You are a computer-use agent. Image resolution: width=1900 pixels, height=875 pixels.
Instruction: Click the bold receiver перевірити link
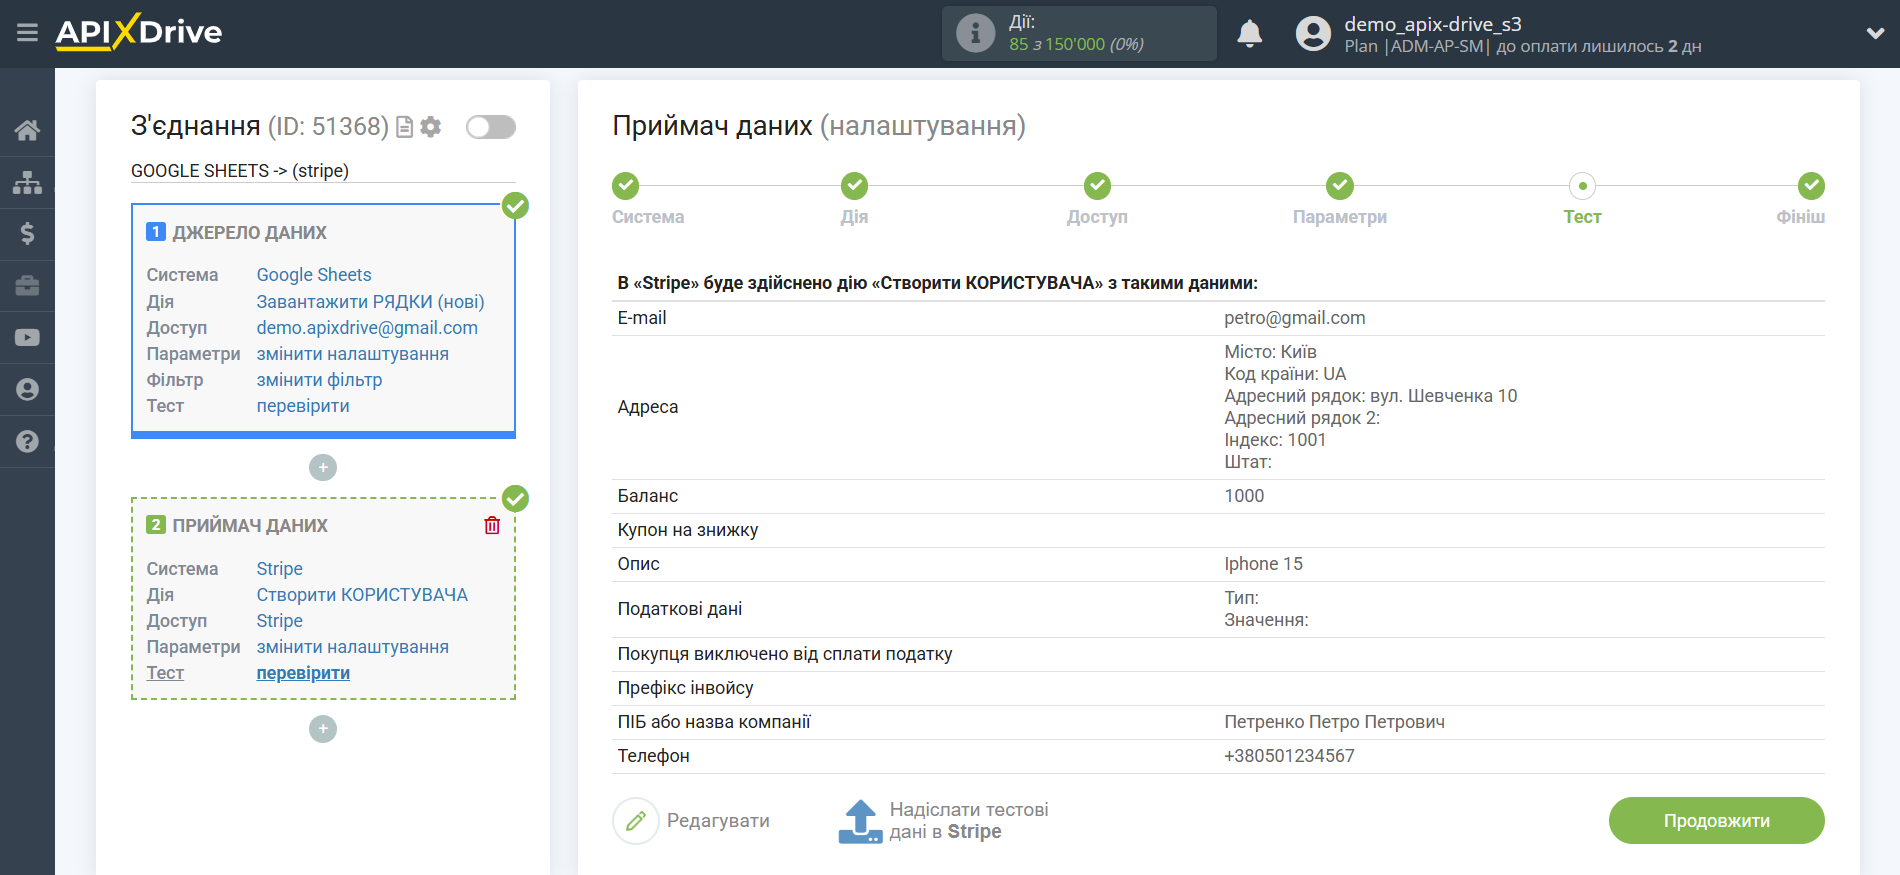pyautogui.click(x=303, y=673)
